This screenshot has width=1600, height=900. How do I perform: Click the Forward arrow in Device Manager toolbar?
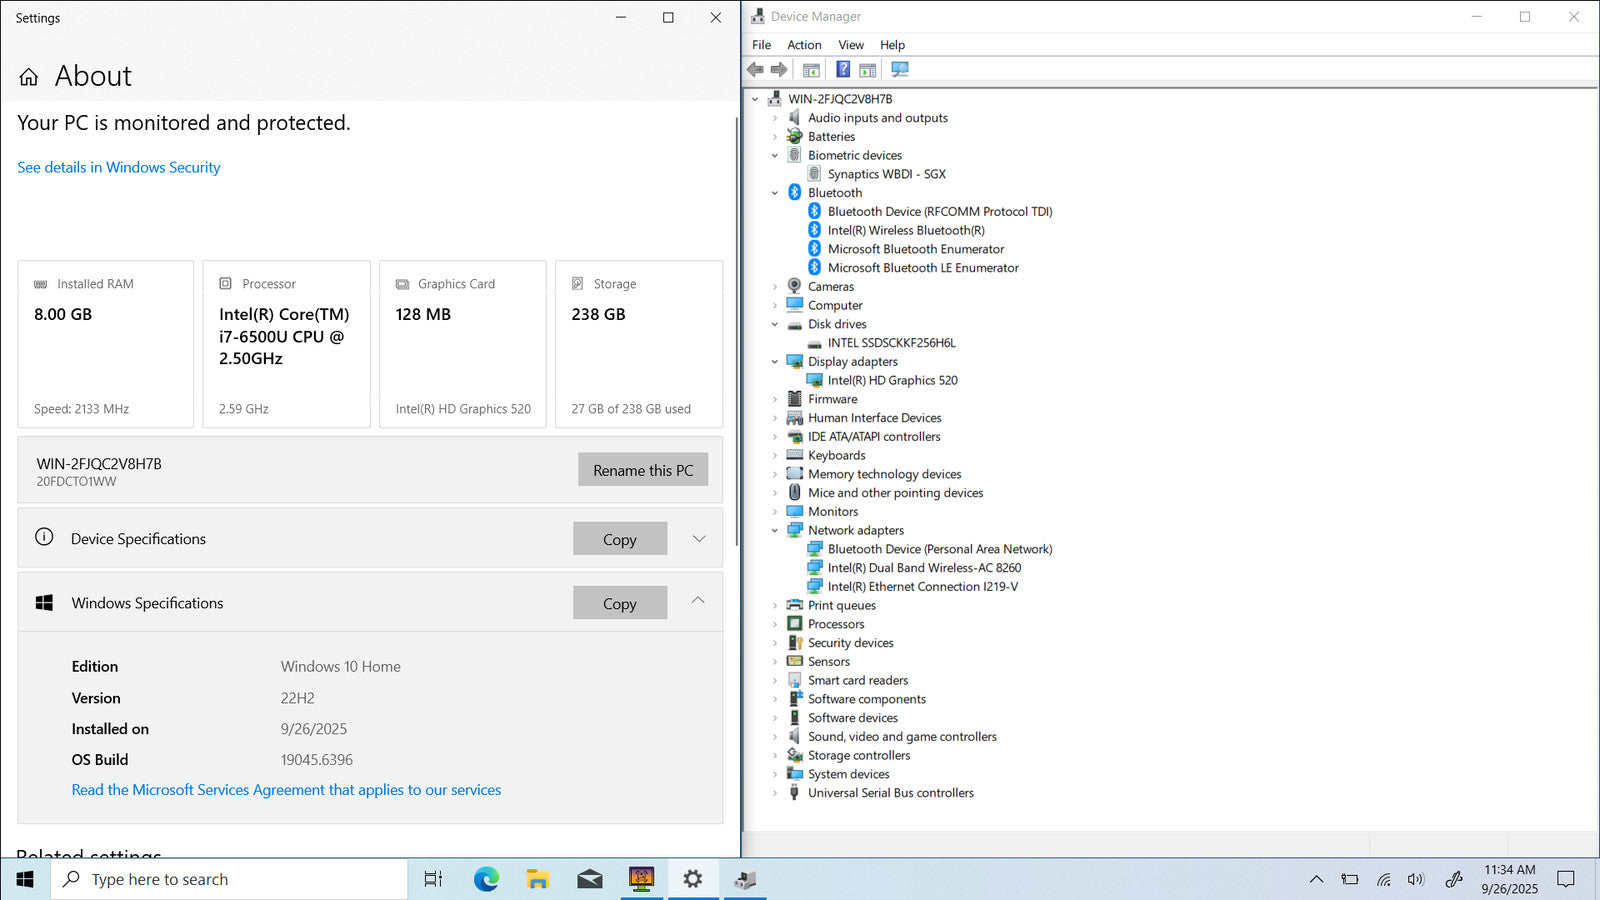pos(779,70)
